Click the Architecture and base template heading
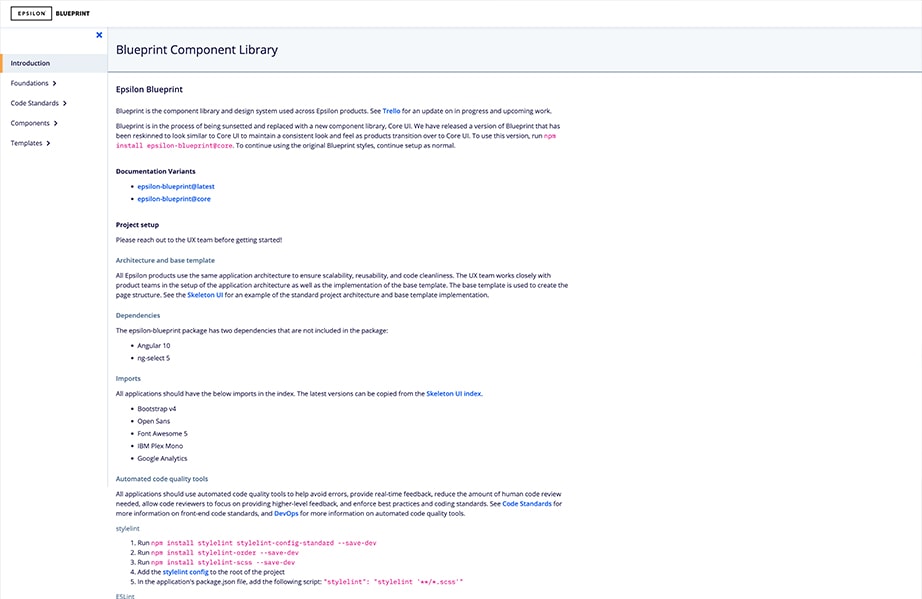This screenshot has height=599, width=922. click(x=165, y=260)
